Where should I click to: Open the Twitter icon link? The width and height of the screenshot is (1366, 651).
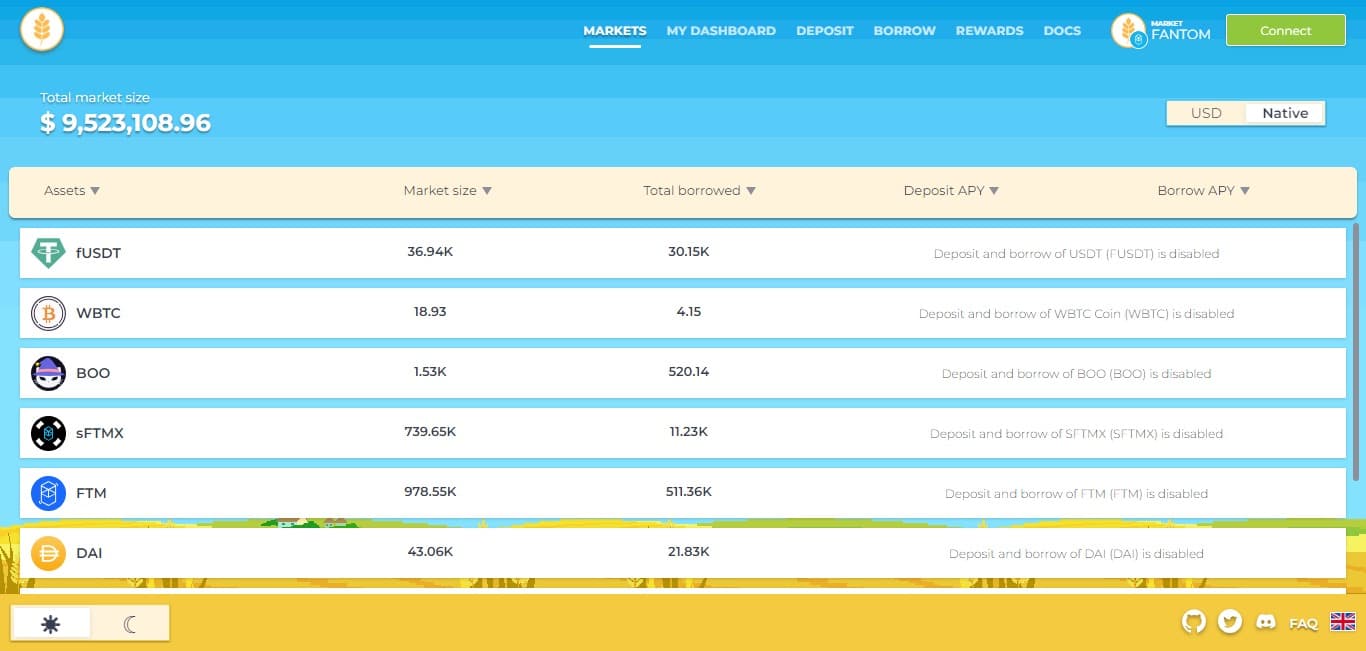tap(1229, 622)
